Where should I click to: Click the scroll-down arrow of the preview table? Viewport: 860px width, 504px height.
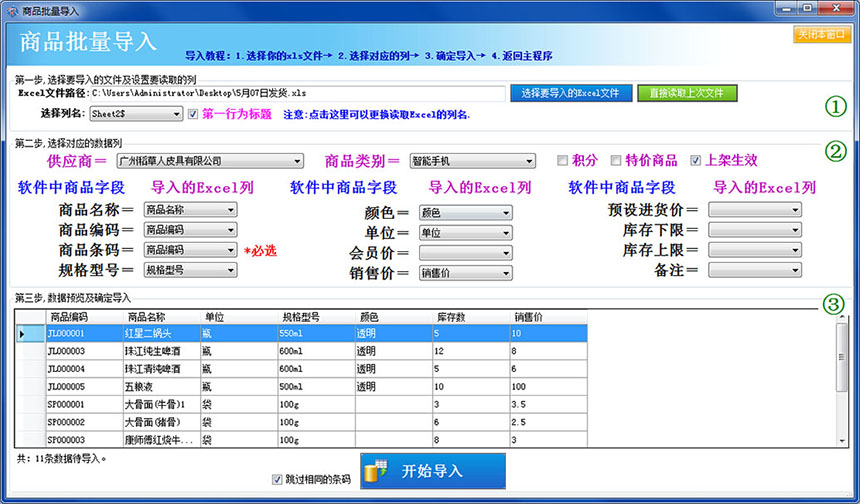coord(842,439)
